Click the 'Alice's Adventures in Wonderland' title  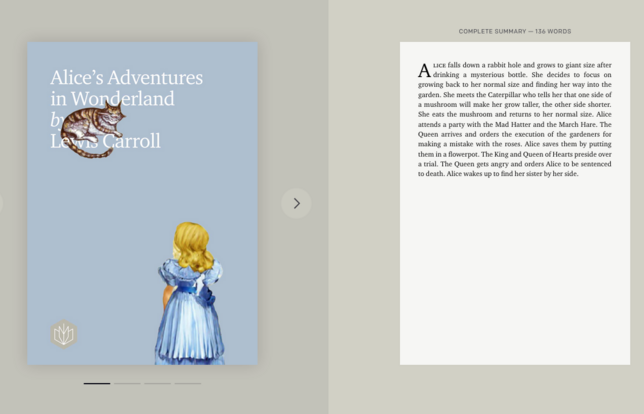pyautogui.click(x=126, y=88)
